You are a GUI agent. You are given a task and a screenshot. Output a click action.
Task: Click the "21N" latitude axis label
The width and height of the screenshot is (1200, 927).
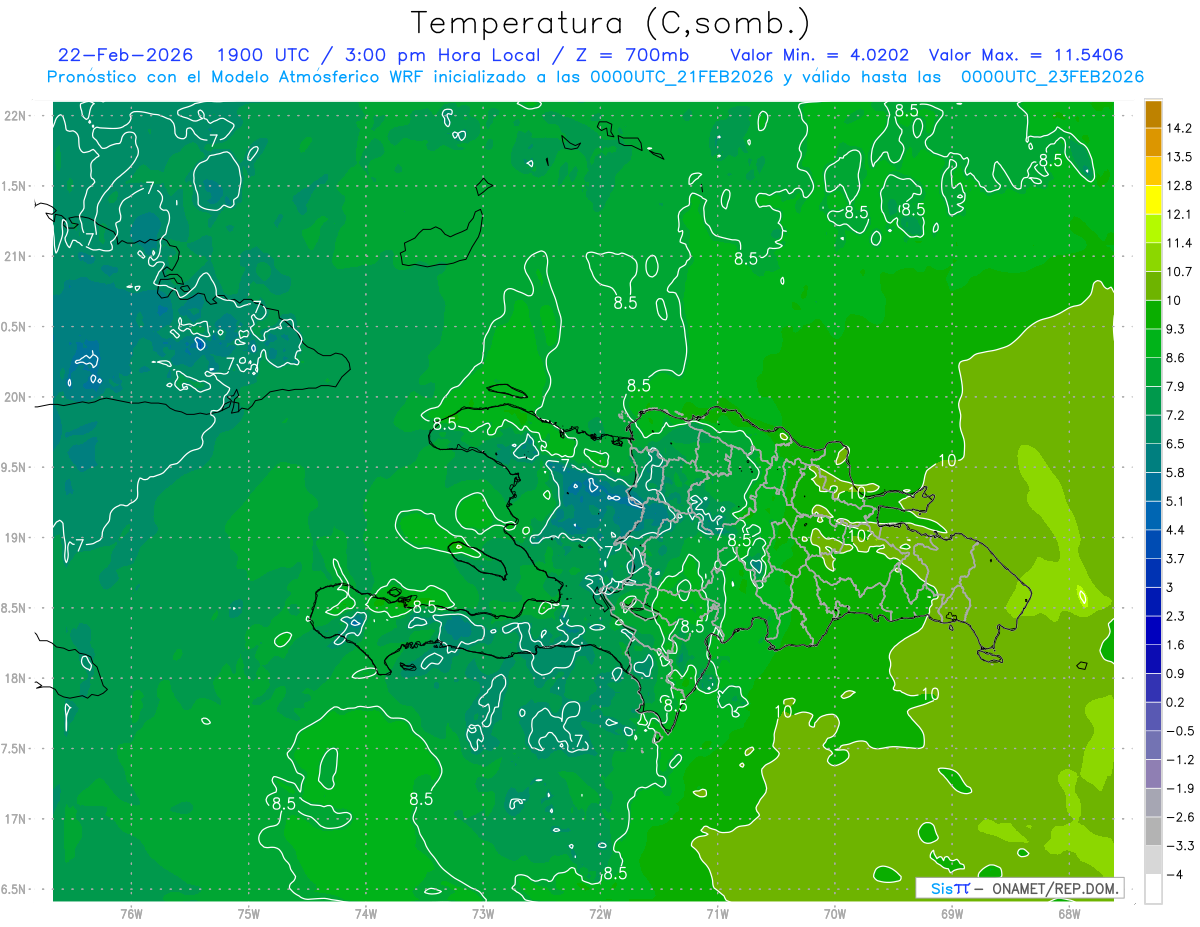point(17,256)
